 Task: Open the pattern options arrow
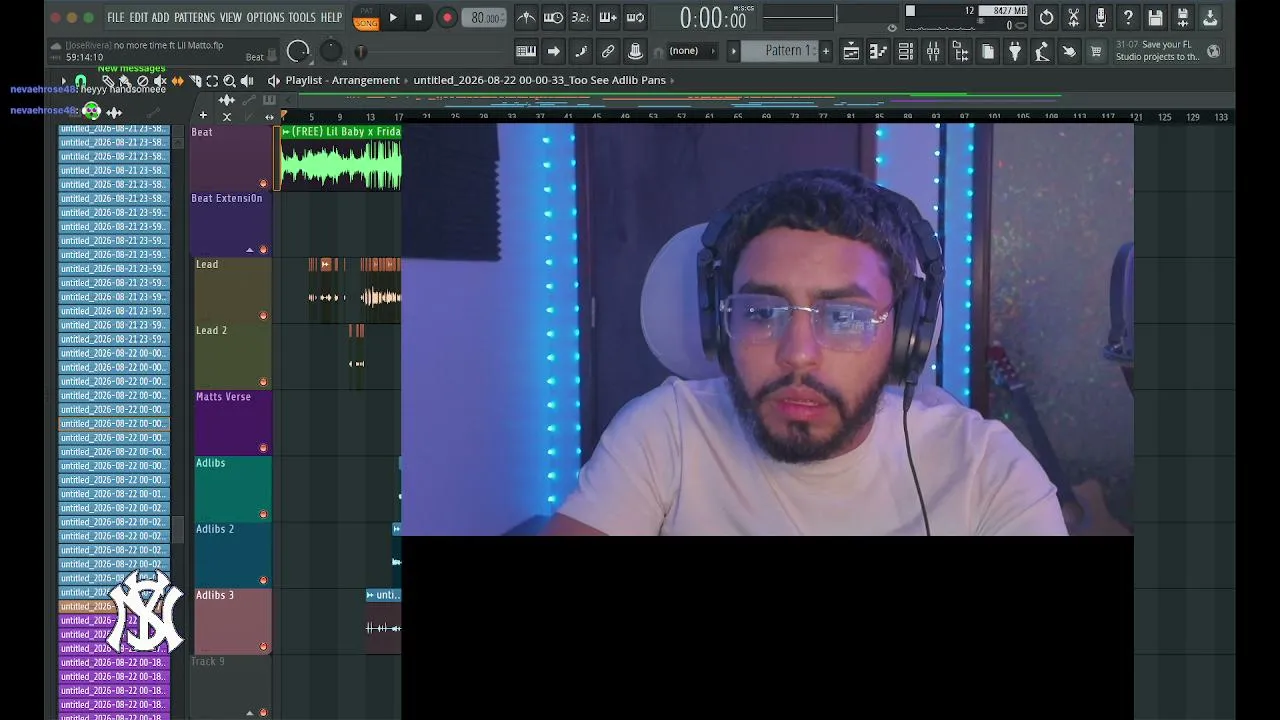733,51
